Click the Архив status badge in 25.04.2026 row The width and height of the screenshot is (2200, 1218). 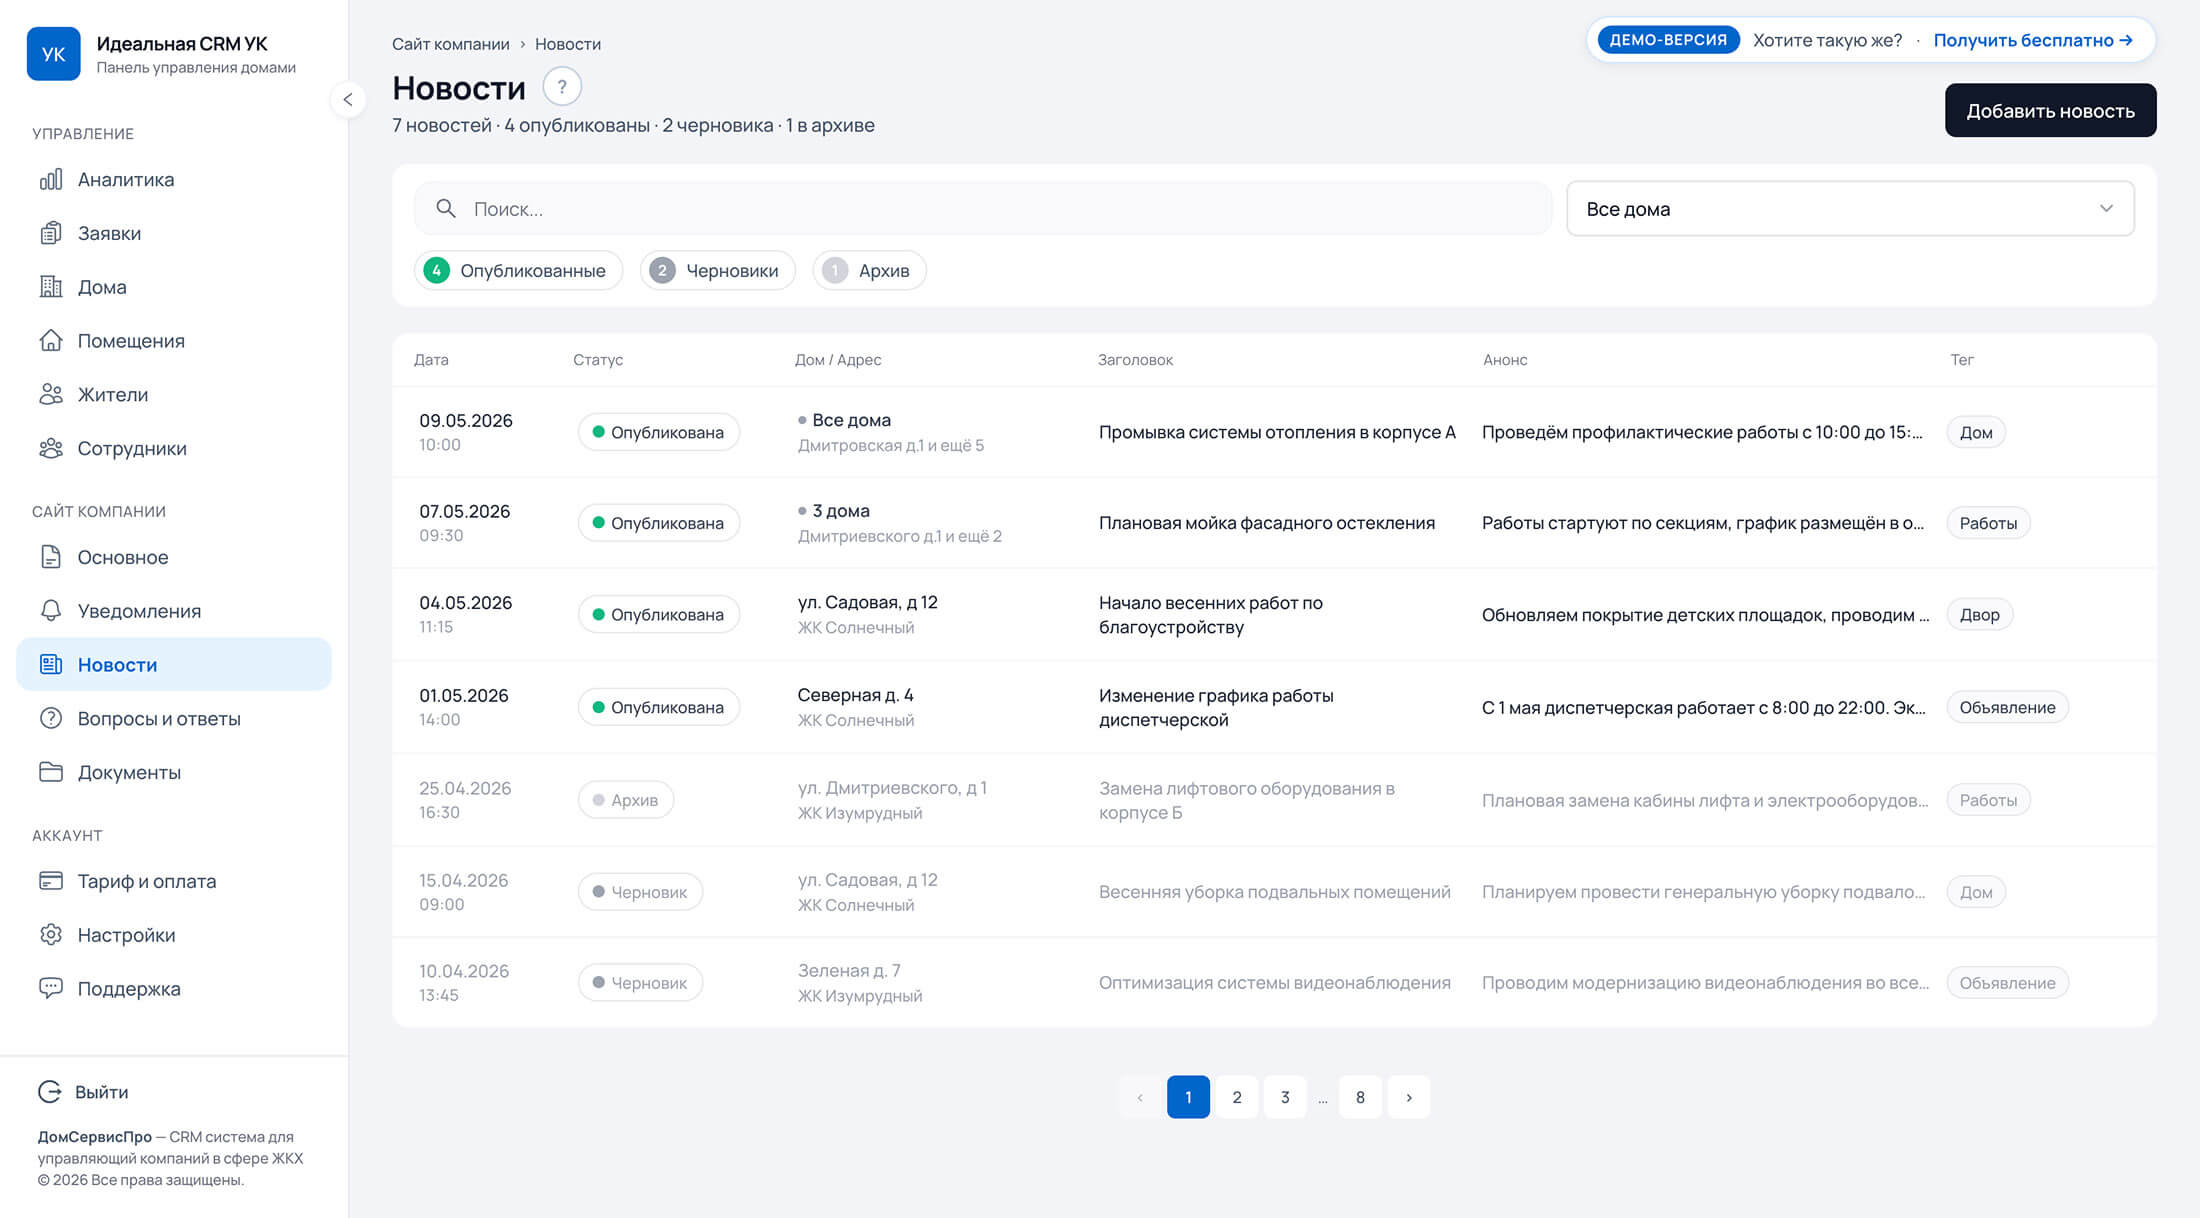click(626, 800)
